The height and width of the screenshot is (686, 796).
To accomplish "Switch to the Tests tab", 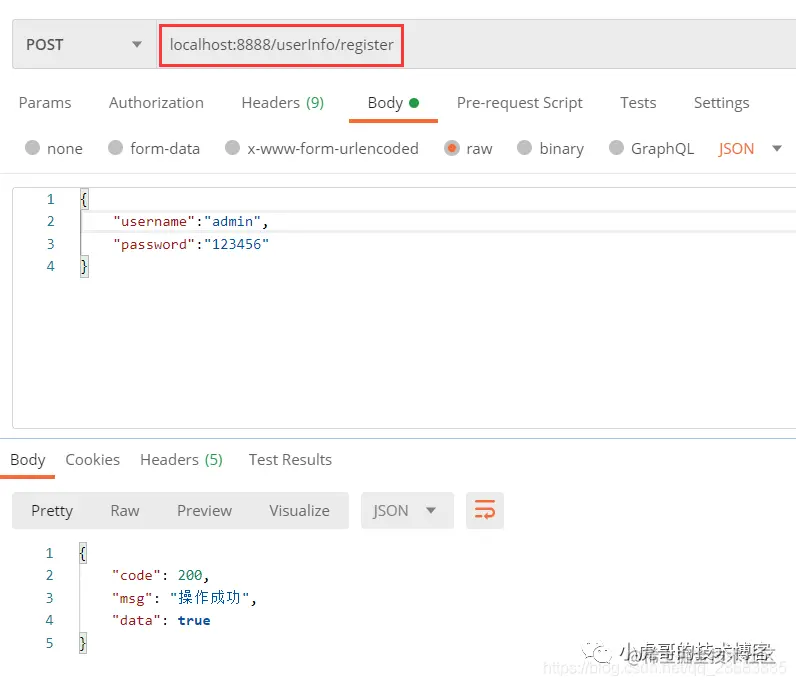I will pos(638,103).
